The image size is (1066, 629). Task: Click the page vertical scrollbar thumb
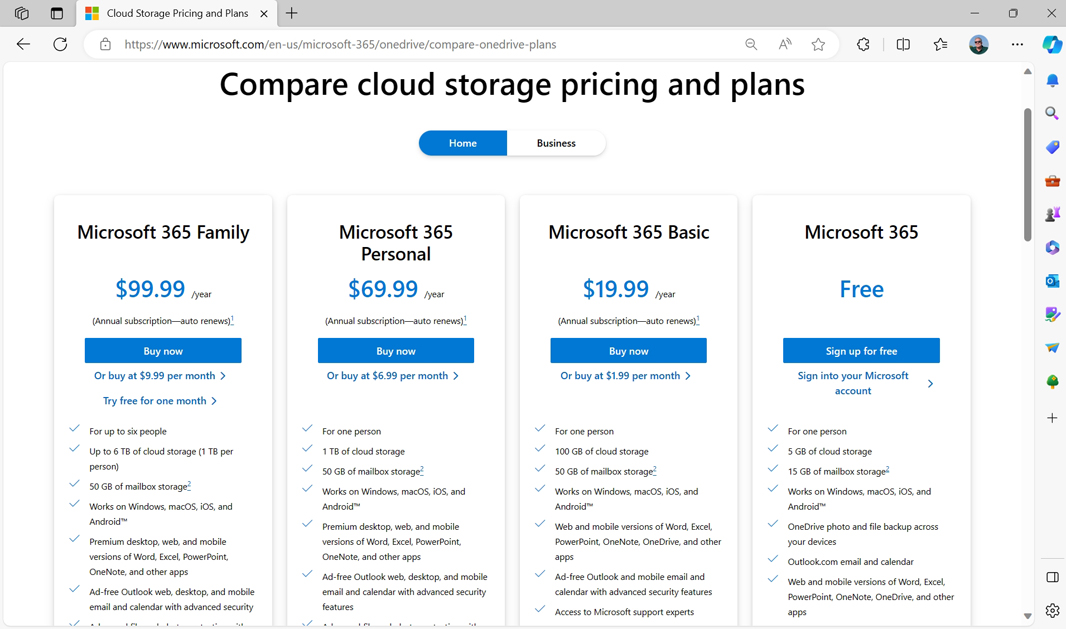pyautogui.click(x=1027, y=175)
